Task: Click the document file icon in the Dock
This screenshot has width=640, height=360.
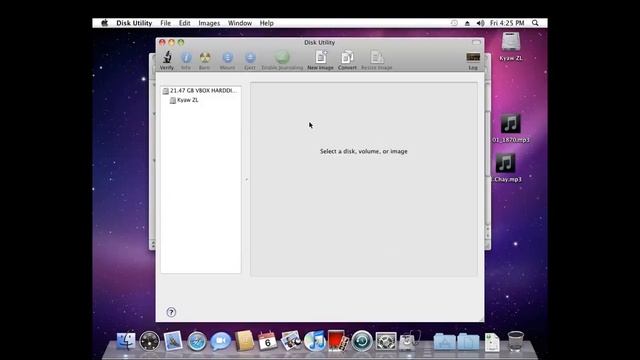Action: point(492,342)
